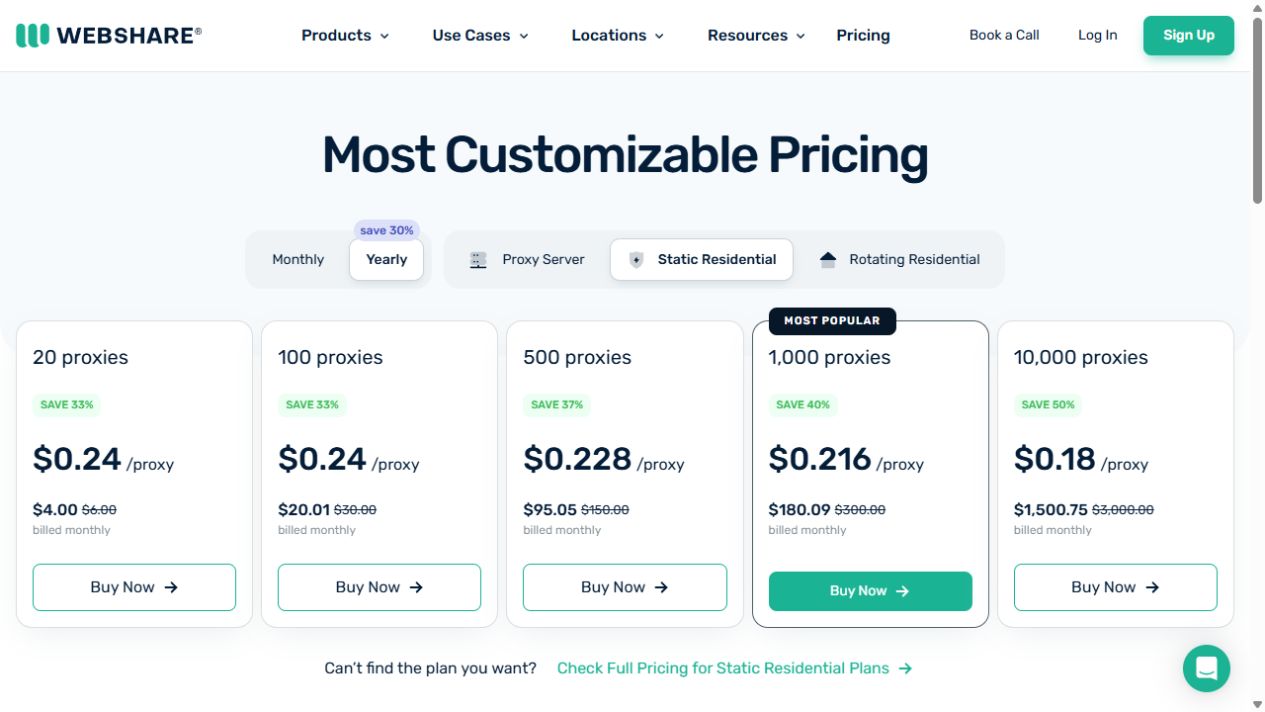Click the Rotating Residential house icon
Image resolution: width=1265 pixels, height=712 pixels.
[827, 260]
